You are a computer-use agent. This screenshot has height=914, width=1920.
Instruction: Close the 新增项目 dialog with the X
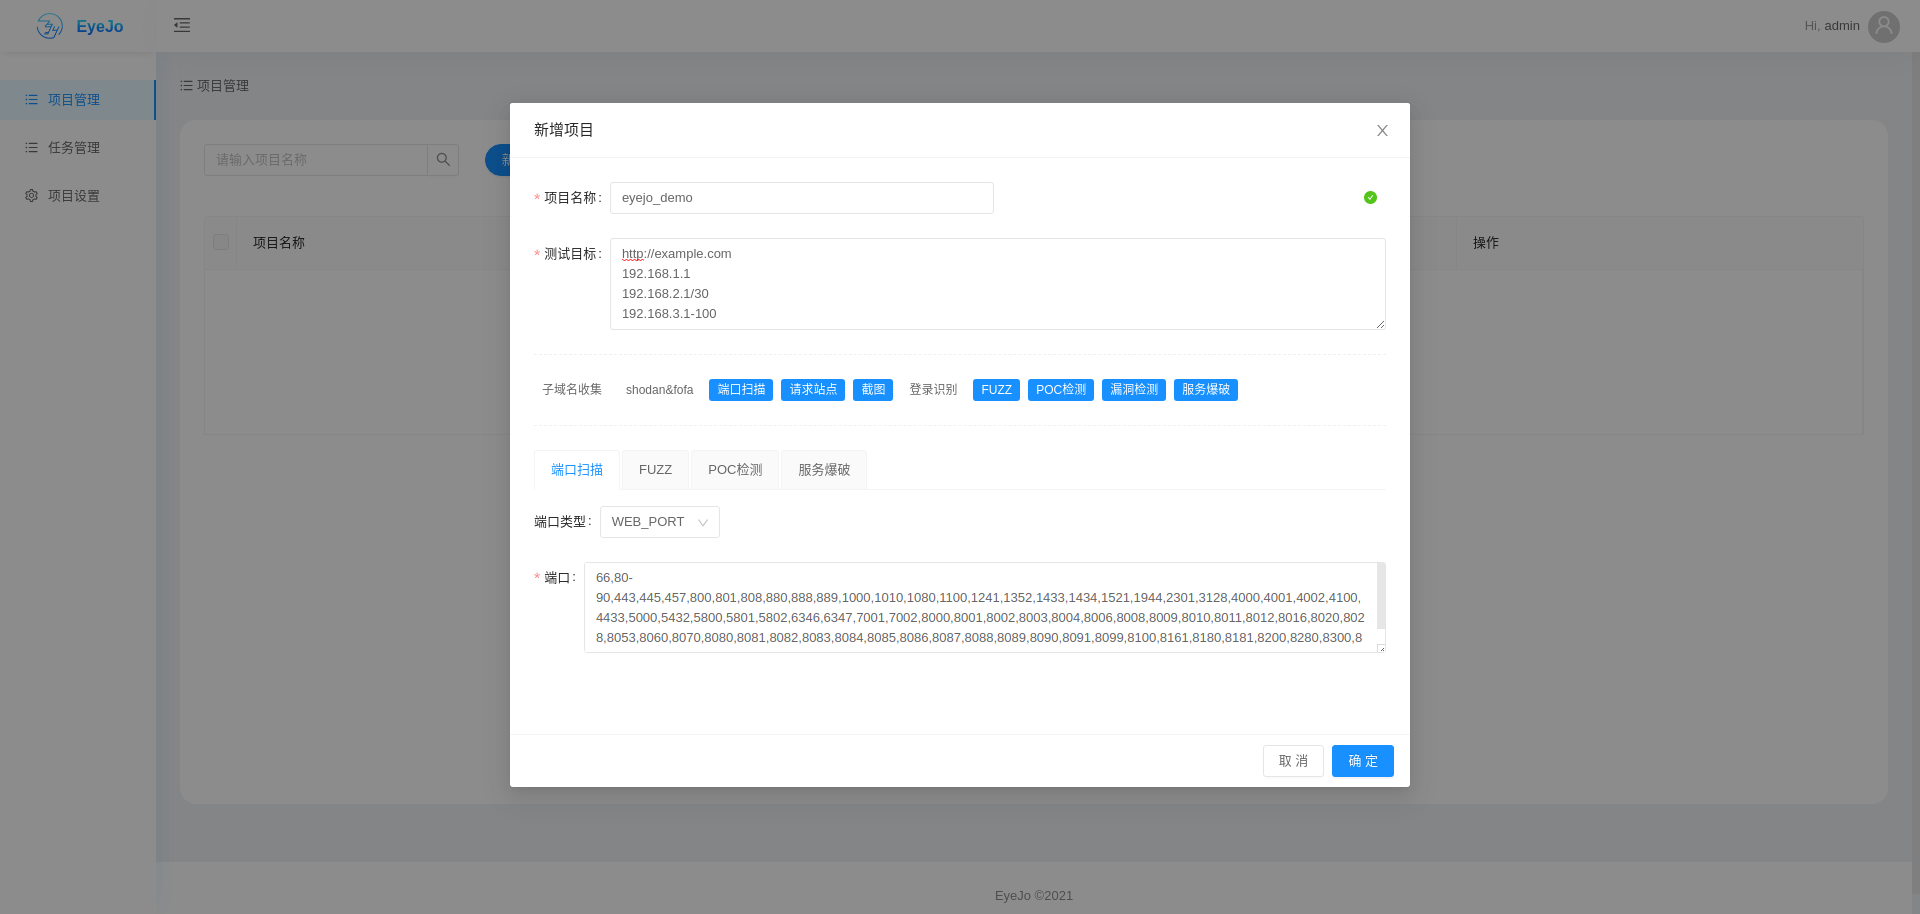[x=1382, y=131]
